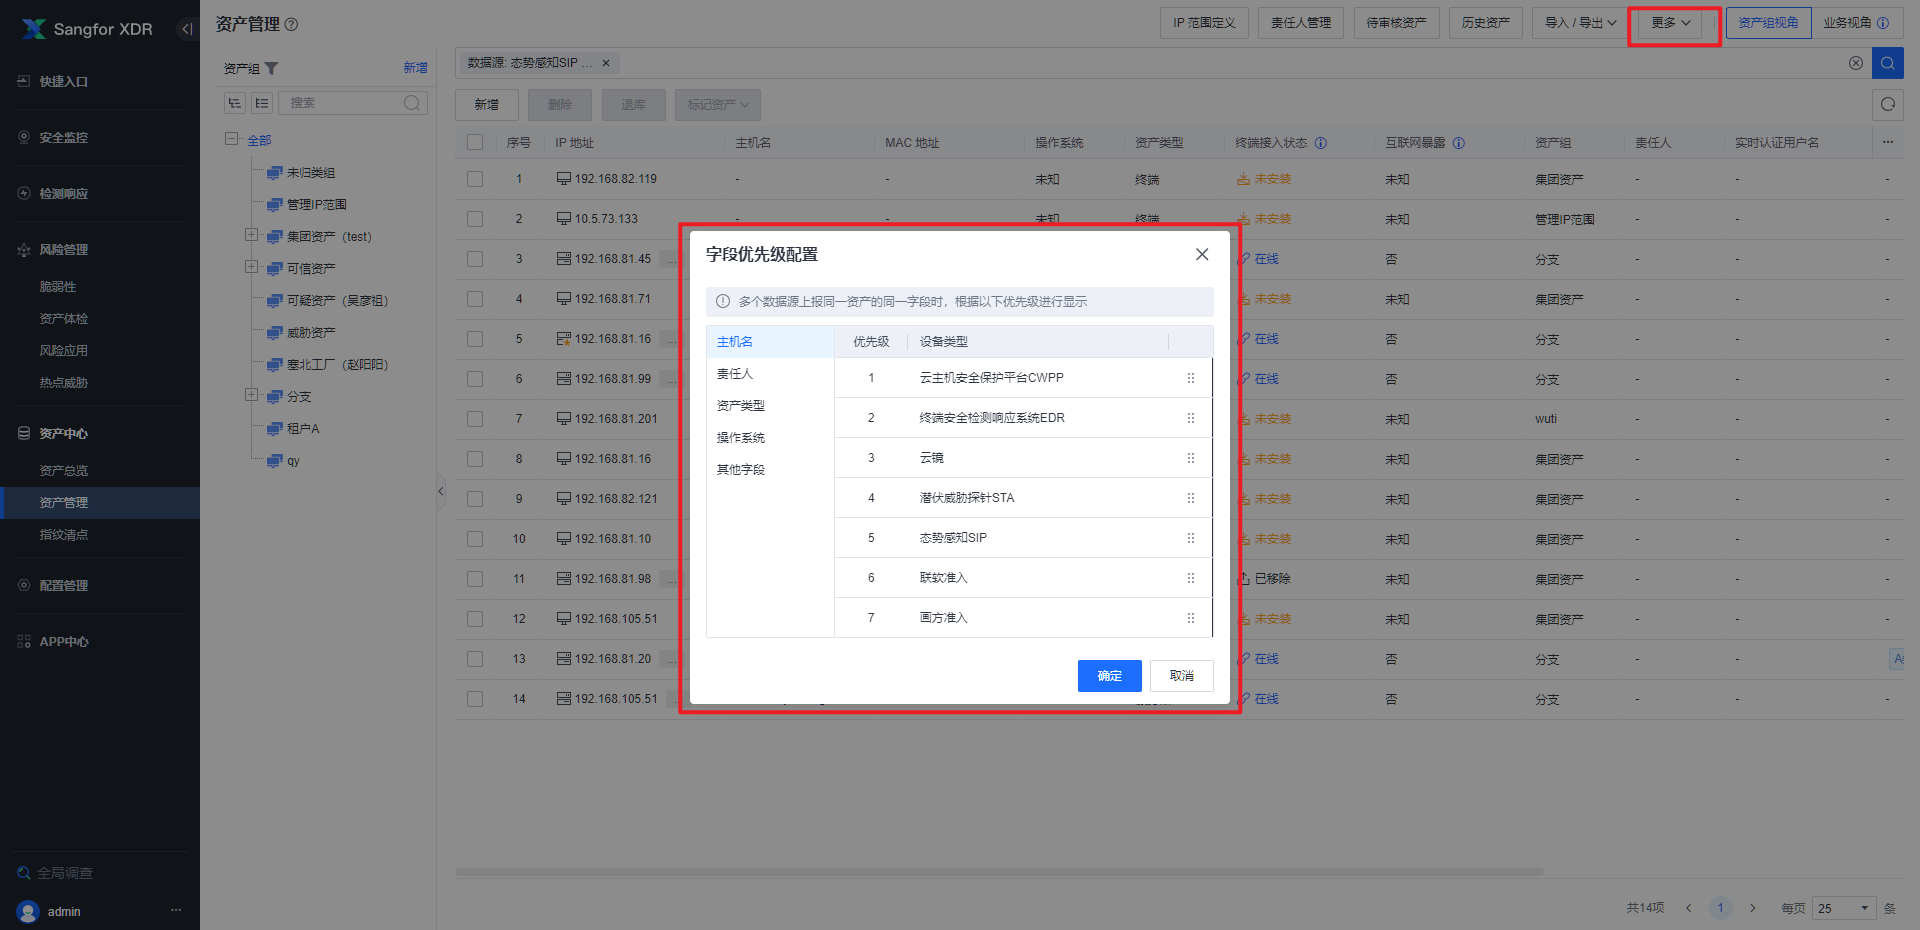Clear the data source filter field icon

[x=1855, y=63]
